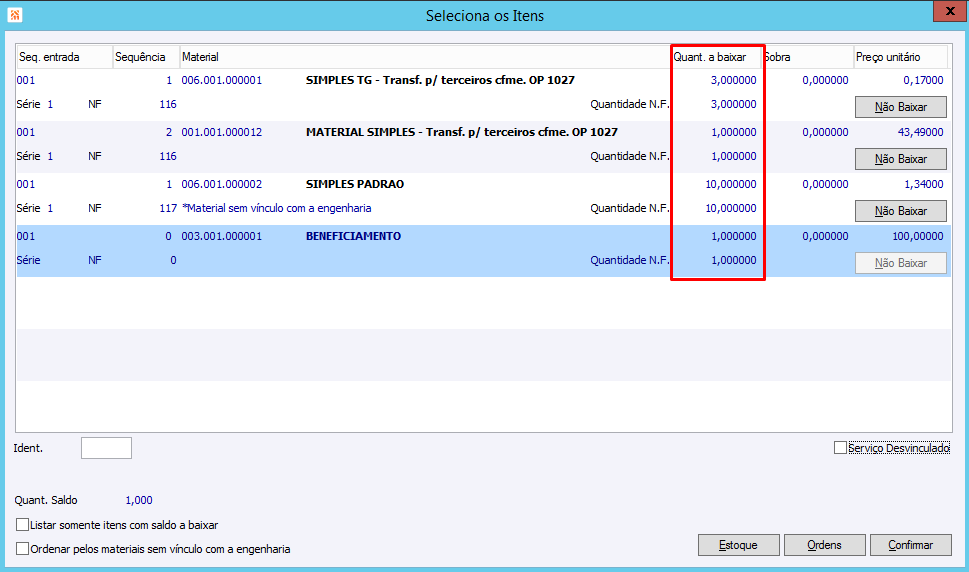Screen dimensions: 969x572
Task: Select material code 006.001.000002
Action: pyautogui.click(x=221, y=184)
